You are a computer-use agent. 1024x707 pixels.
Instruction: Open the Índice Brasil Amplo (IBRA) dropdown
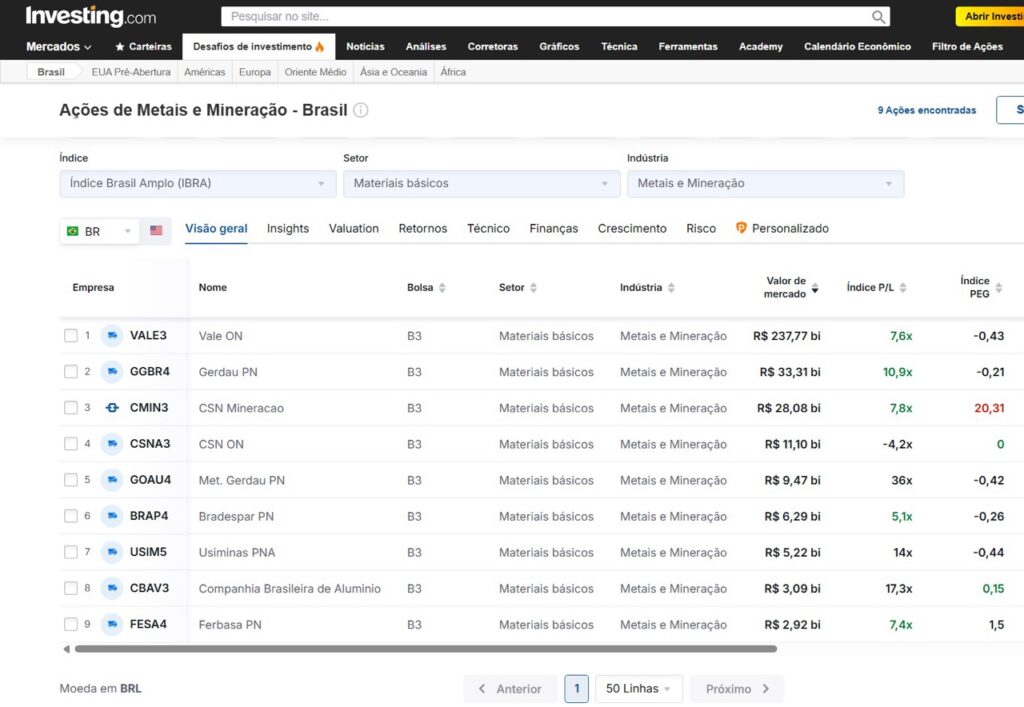(x=198, y=183)
